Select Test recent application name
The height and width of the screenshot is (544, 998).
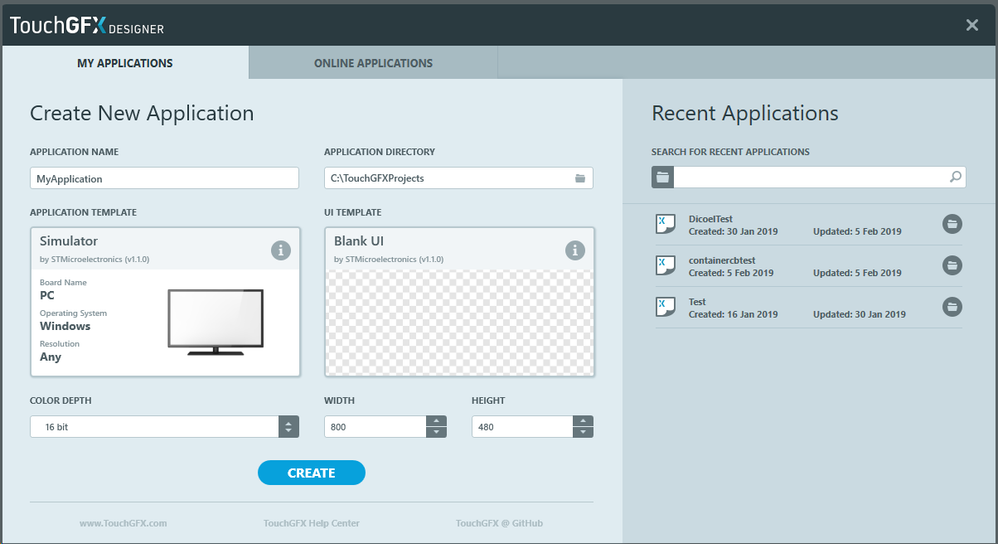coord(697,302)
